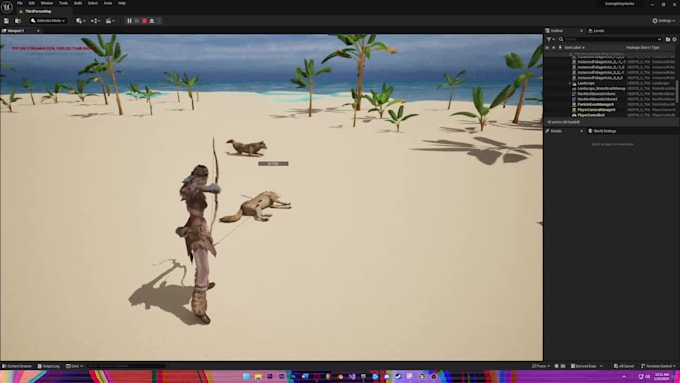Open the Revision Control menu
This screenshot has height=383, width=680.
coord(658,366)
